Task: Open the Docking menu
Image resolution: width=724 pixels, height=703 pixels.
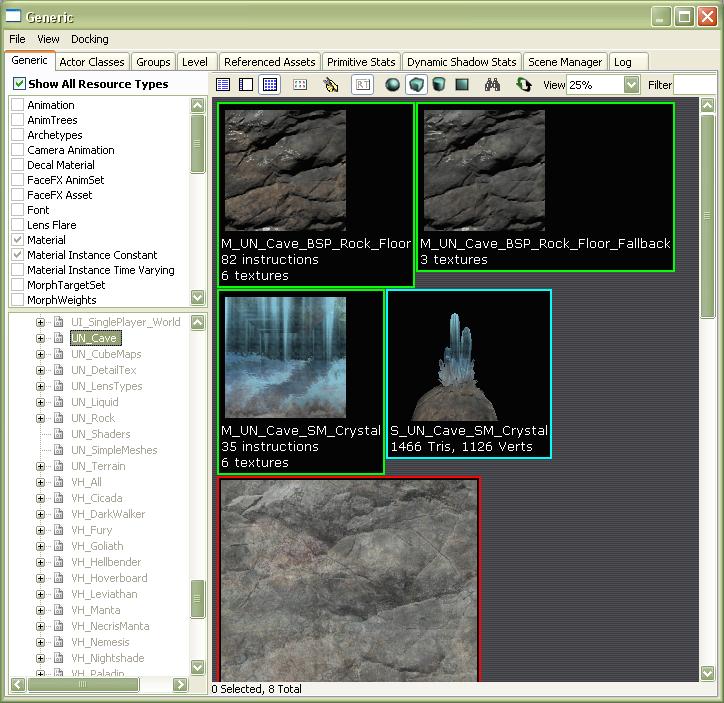Action: coord(89,39)
